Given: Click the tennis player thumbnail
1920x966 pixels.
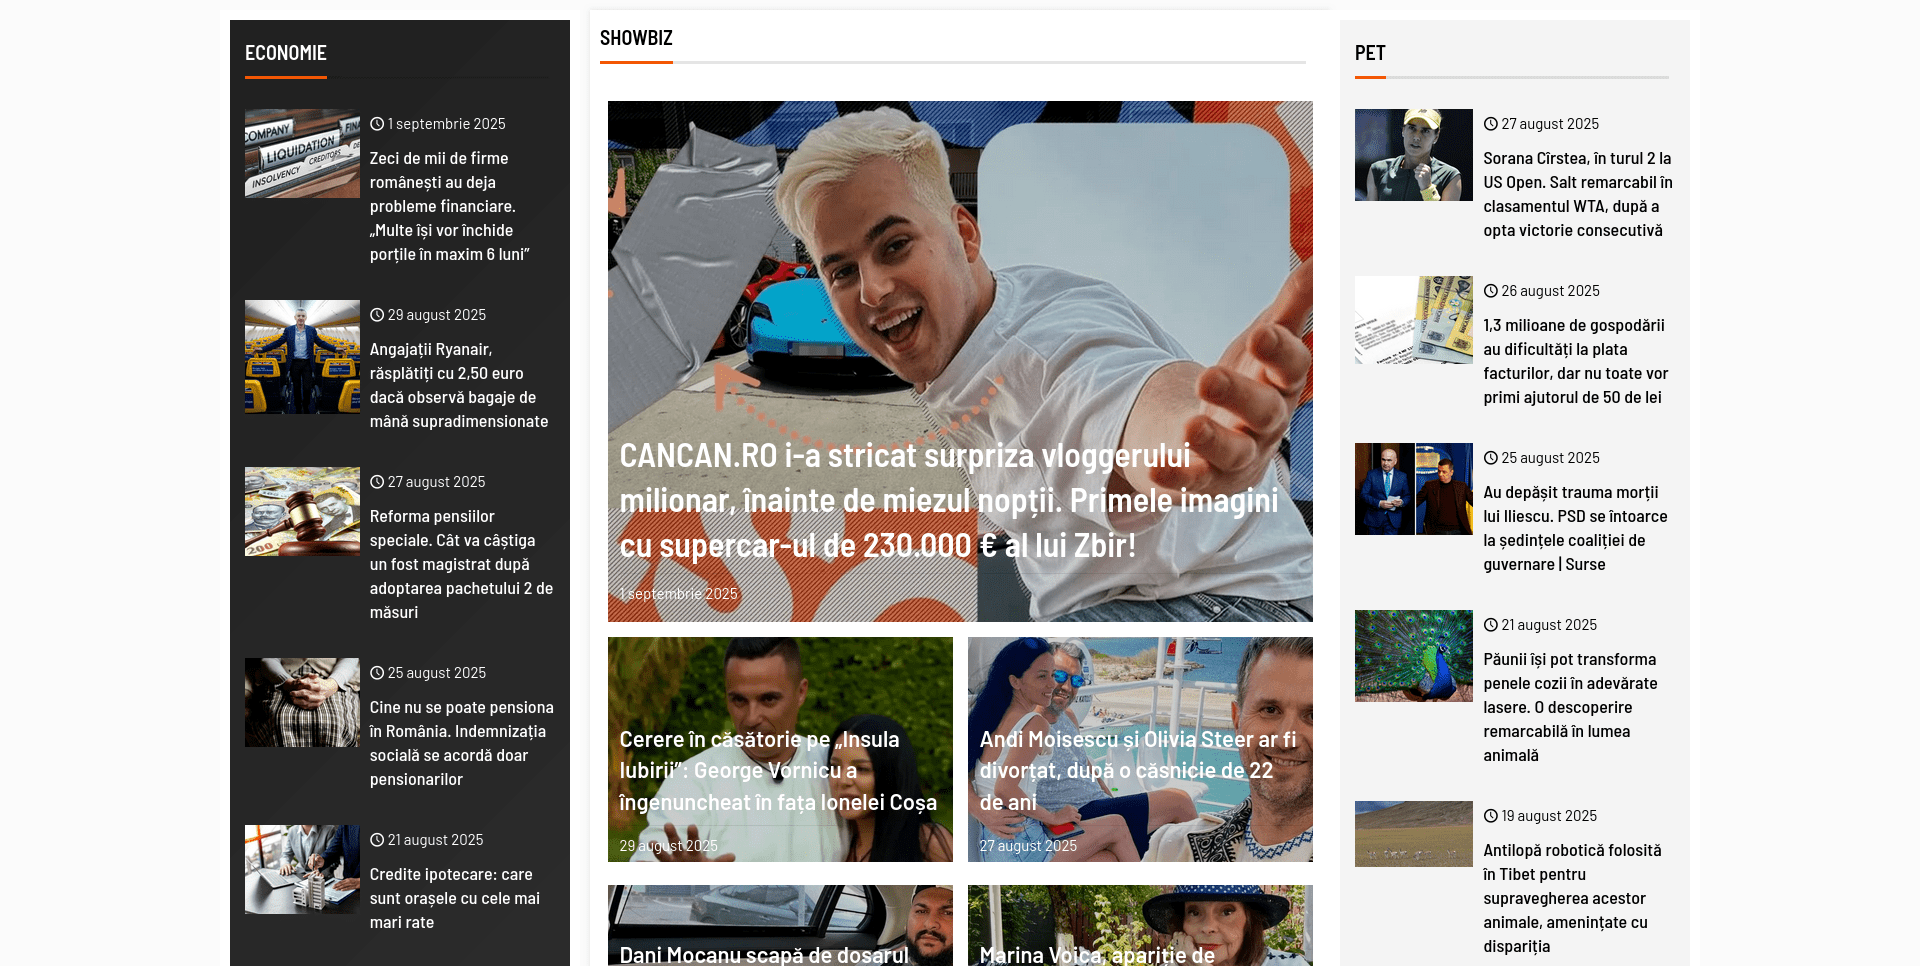Looking at the screenshot, I should click(1413, 155).
